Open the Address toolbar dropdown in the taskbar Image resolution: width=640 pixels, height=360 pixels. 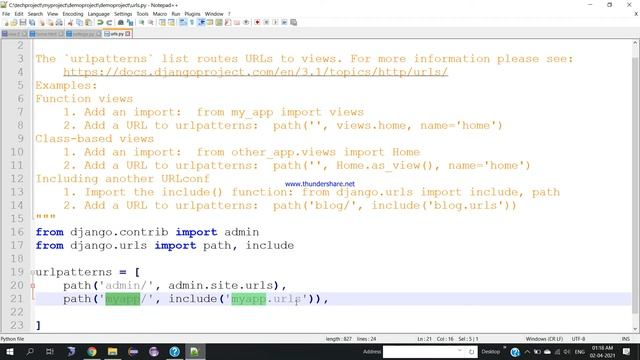pyautogui.click(x=460, y=351)
